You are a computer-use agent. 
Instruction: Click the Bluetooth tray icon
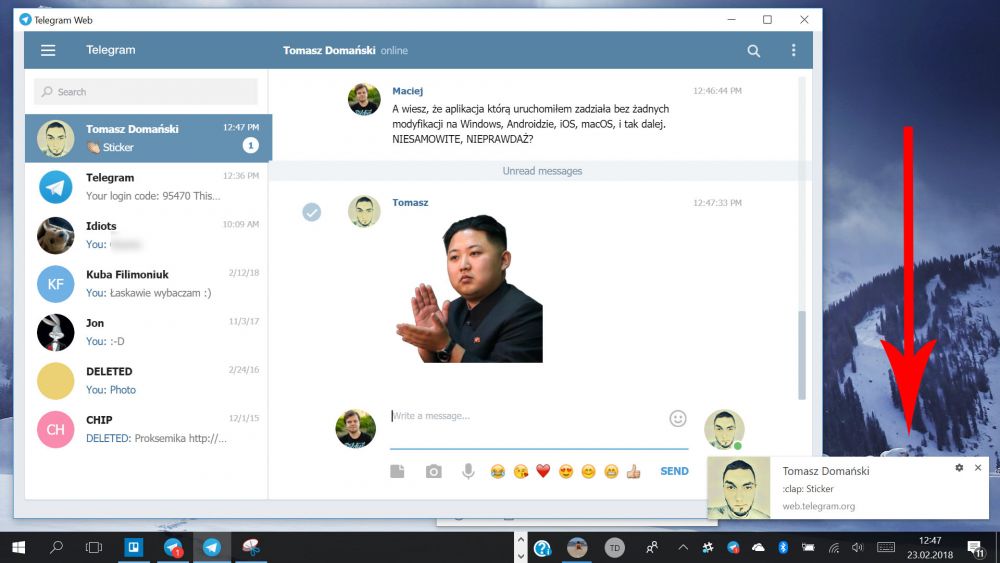(x=783, y=547)
